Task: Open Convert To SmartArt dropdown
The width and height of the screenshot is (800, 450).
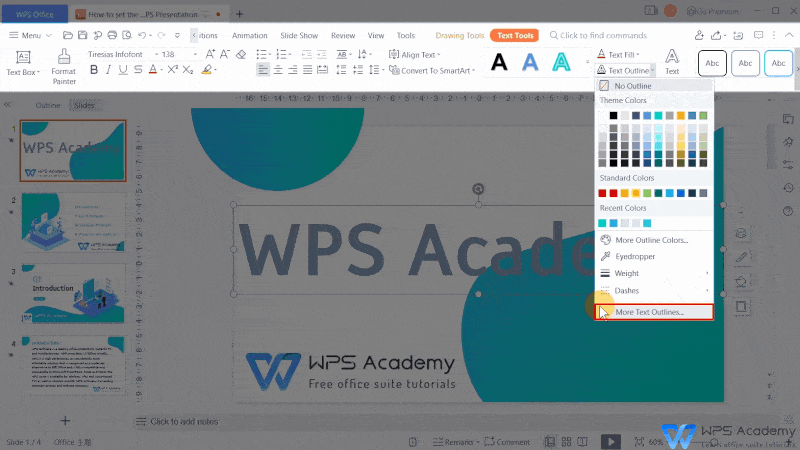Action: [432, 70]
